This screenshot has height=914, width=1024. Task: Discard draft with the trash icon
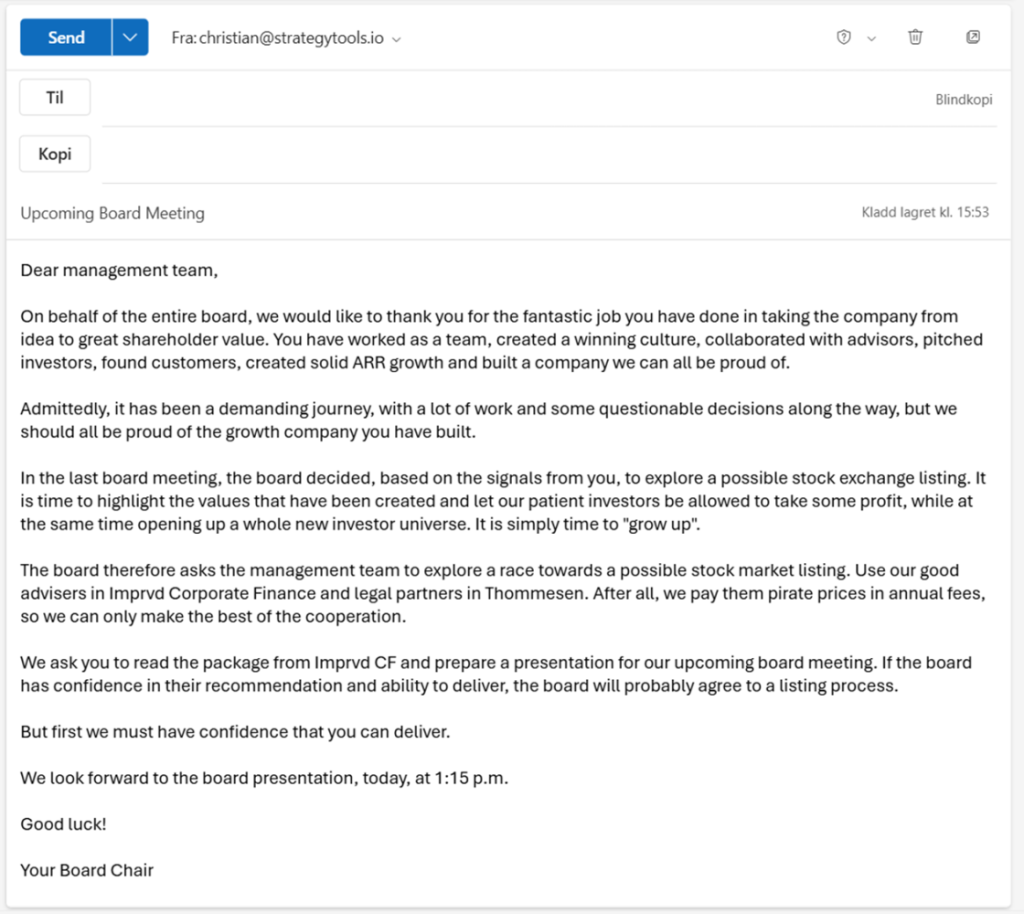click(x=915, y=38)
